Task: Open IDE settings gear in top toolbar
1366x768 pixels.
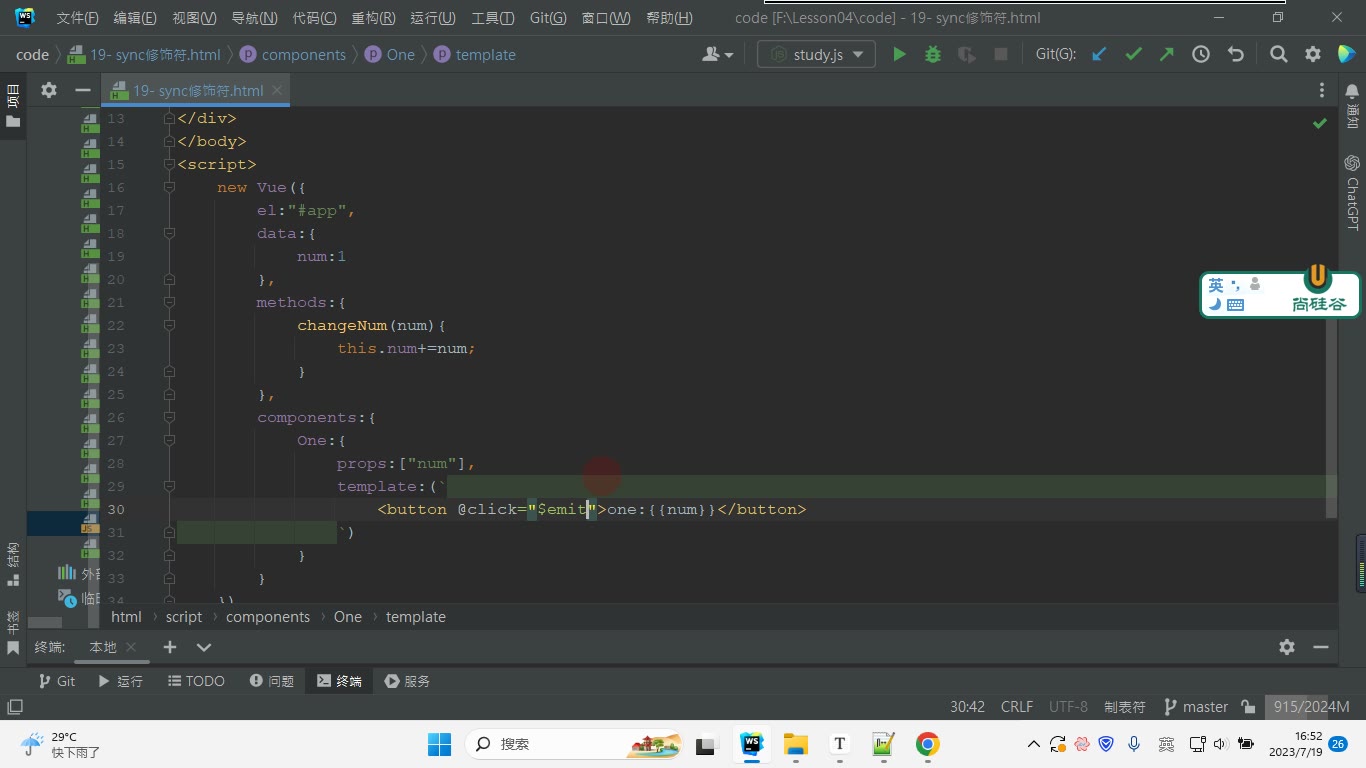Action: click(1313, 55)
